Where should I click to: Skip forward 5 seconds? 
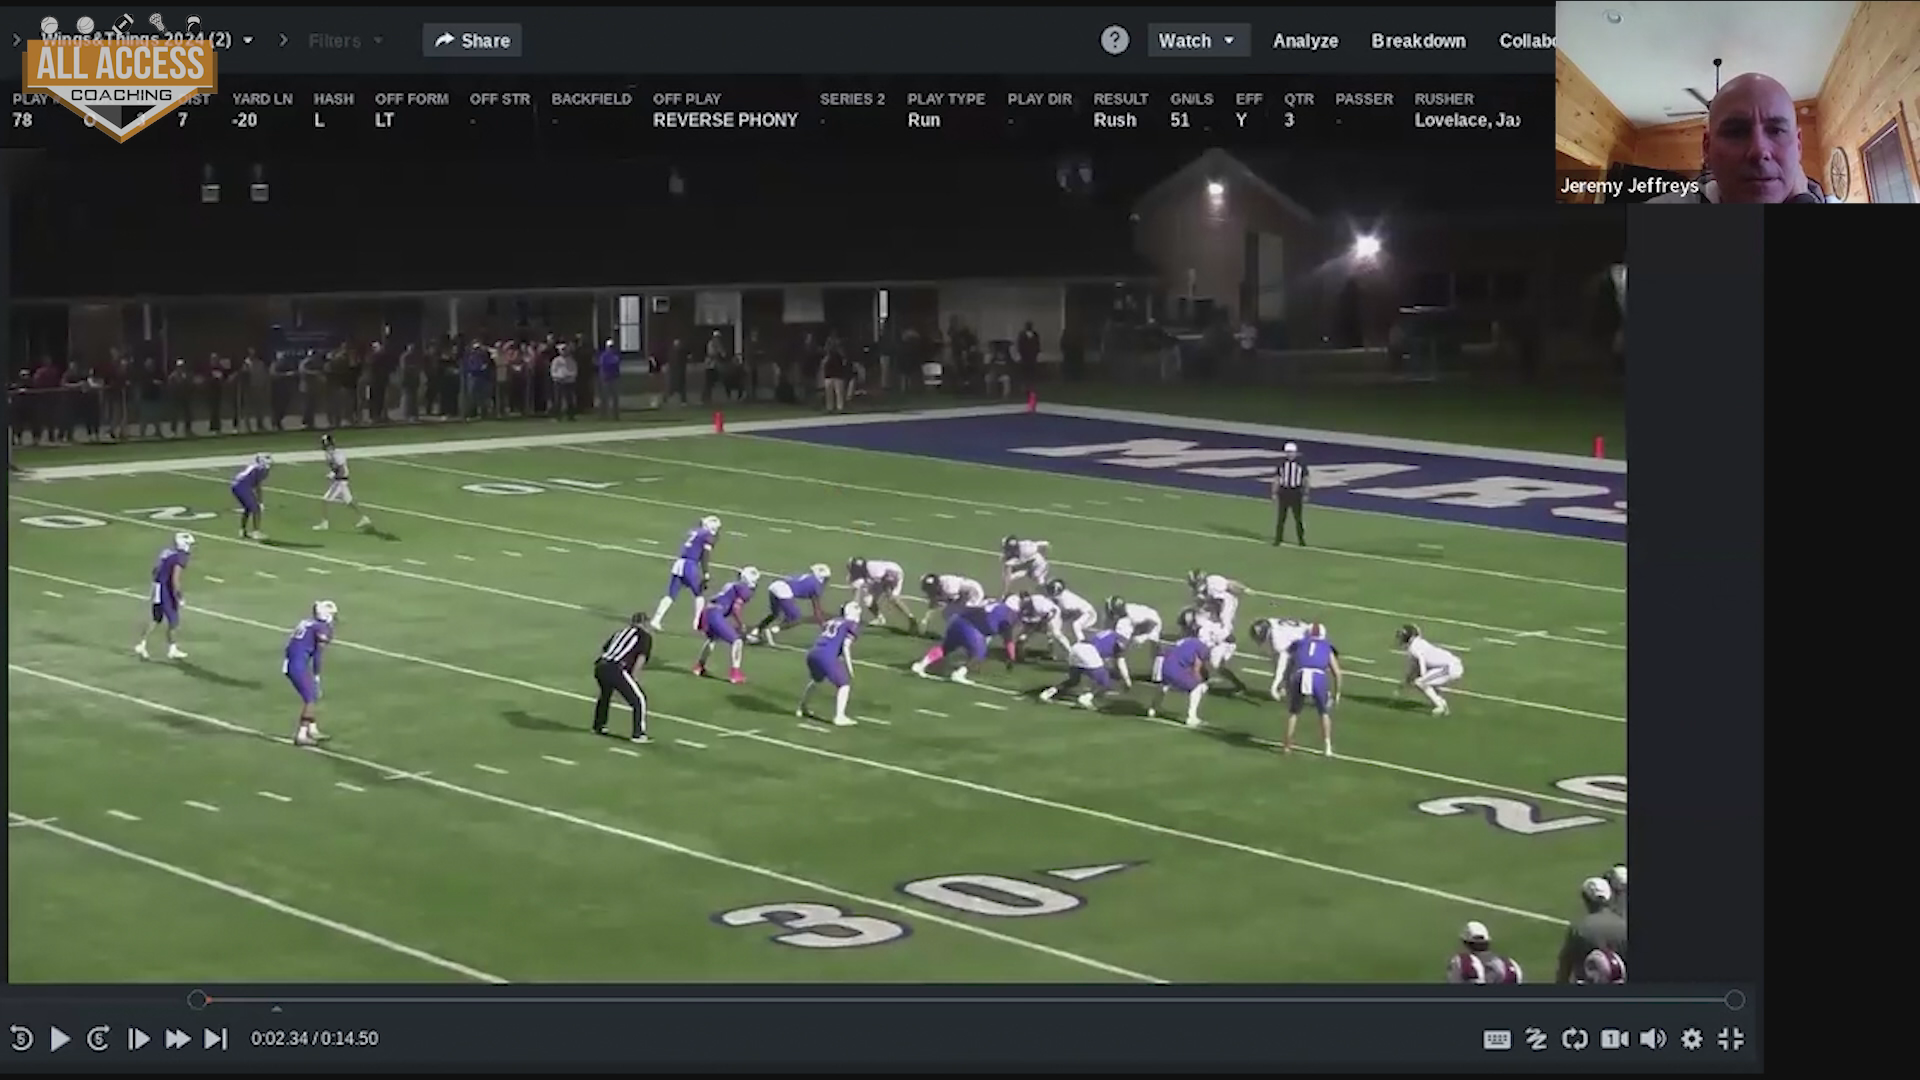coord(98,1039)
